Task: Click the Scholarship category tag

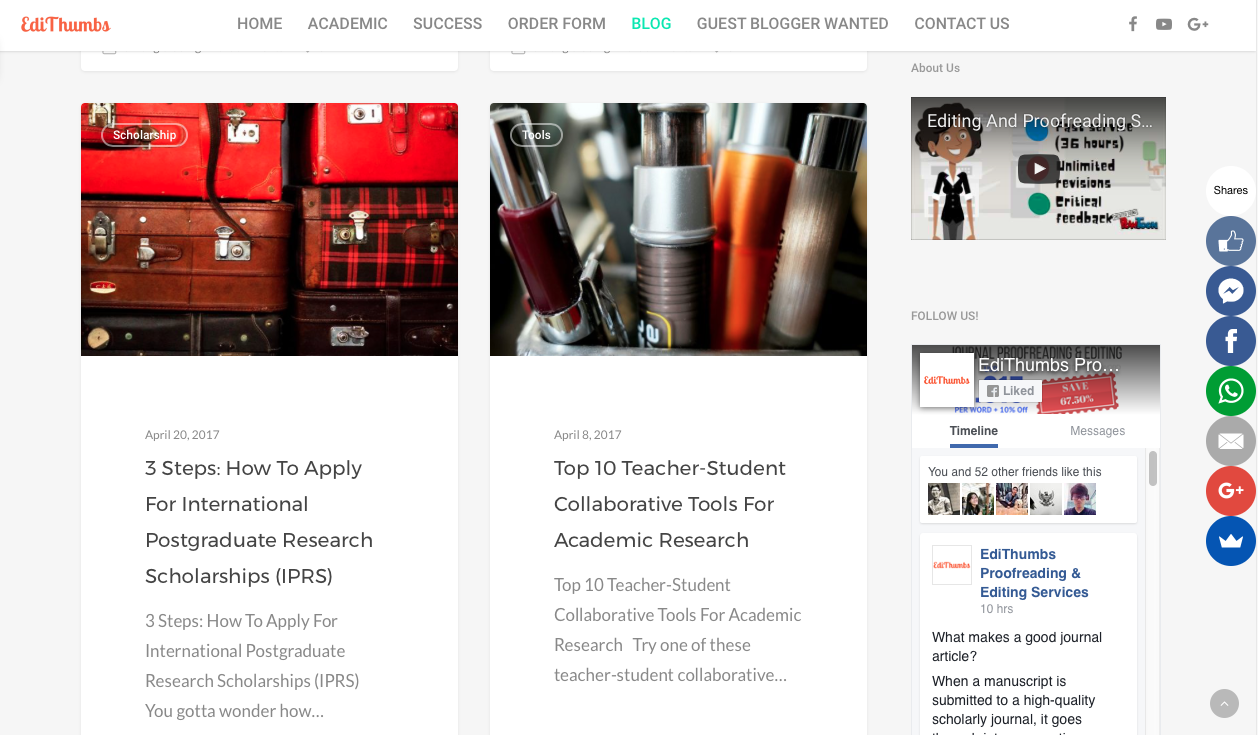Action: [x=144, y=135]
